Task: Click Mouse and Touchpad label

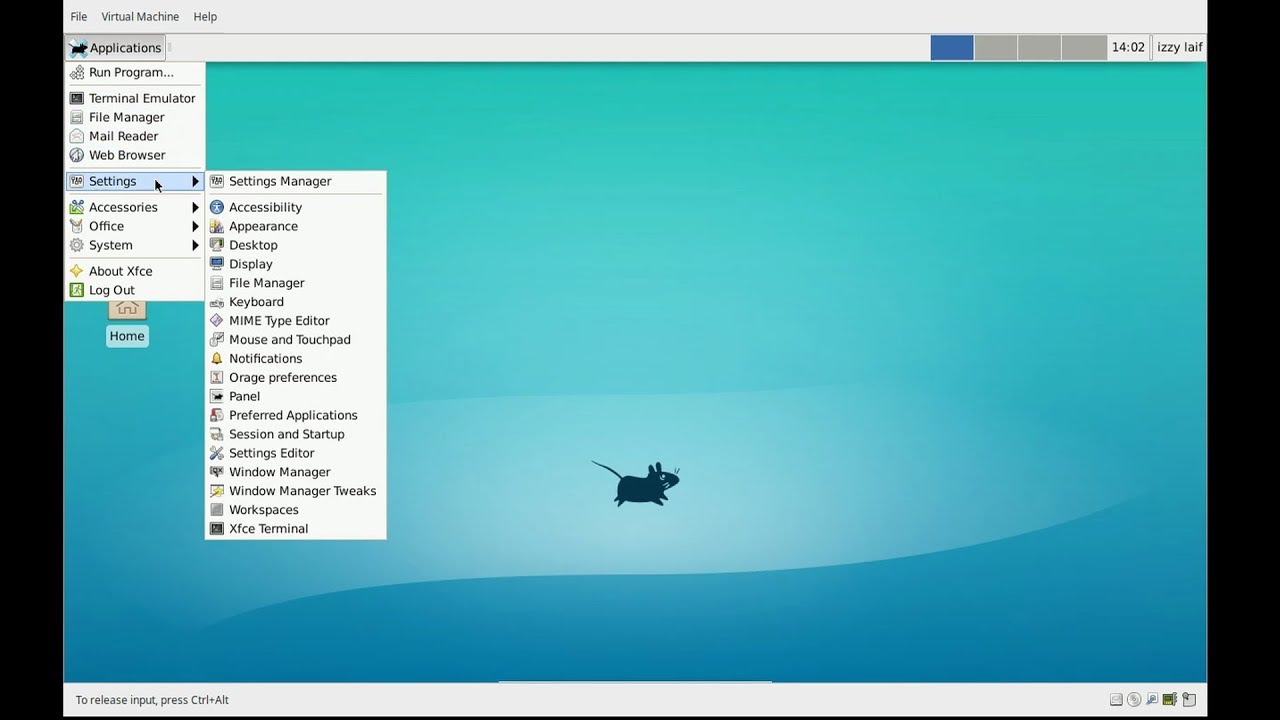Action: (x=290, y=340)
